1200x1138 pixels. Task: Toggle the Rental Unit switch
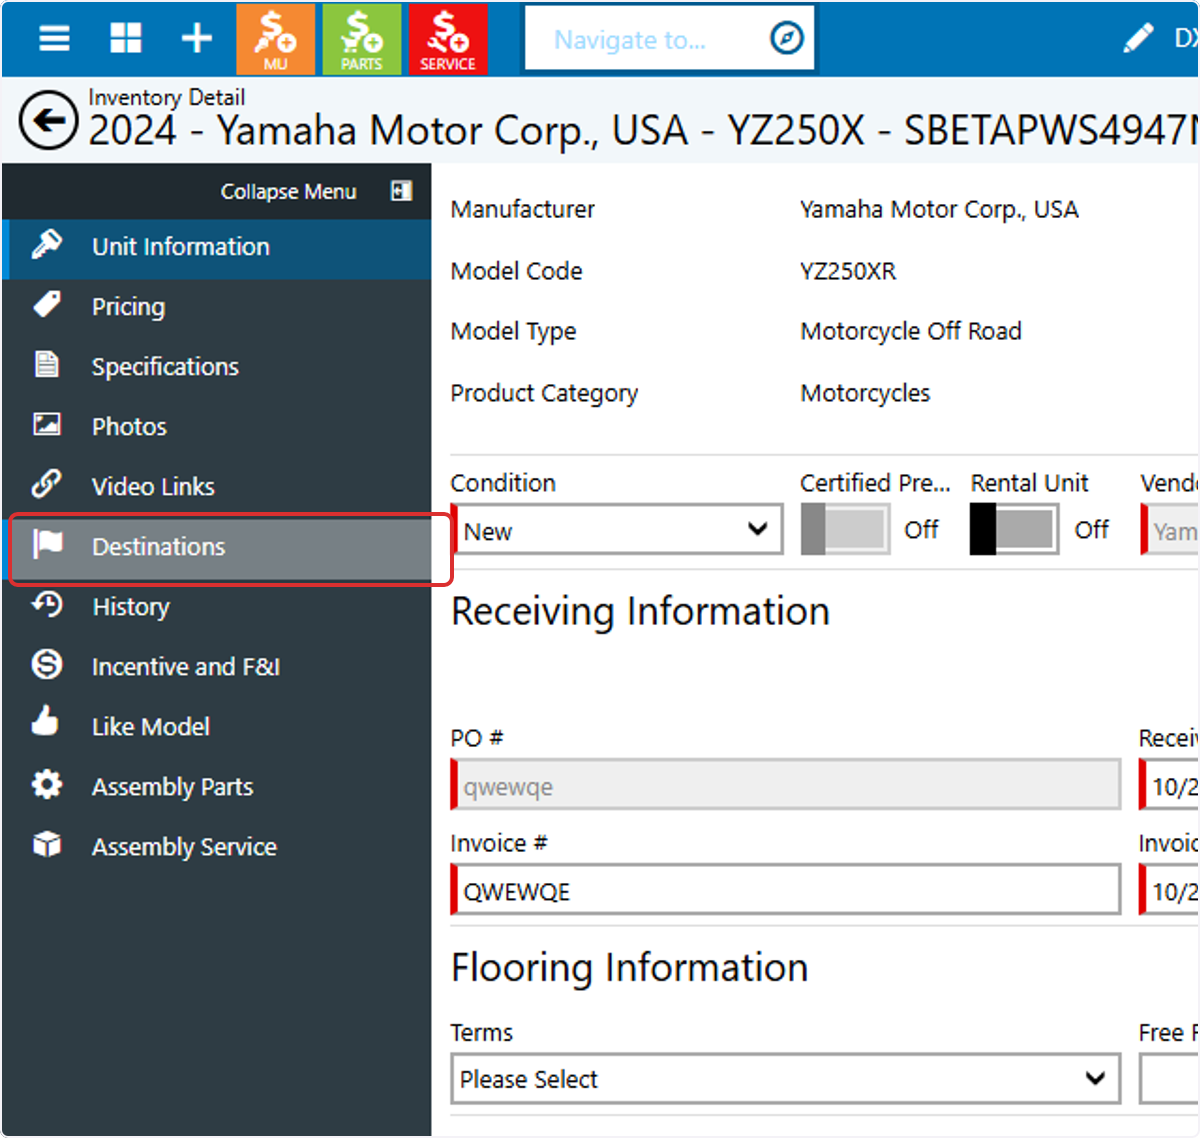pos(1014,529)
